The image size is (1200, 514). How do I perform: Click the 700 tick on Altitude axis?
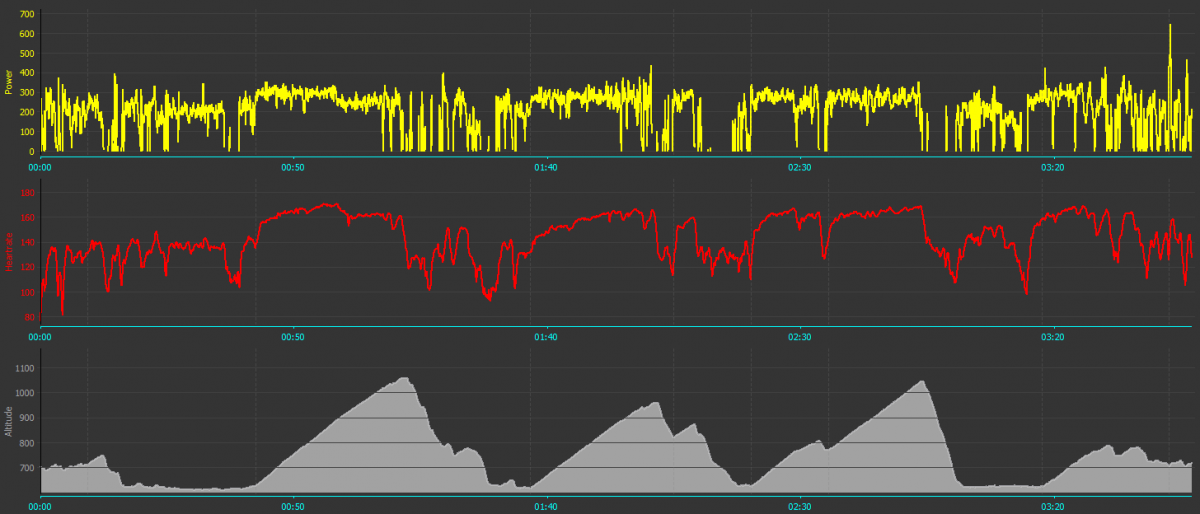(x=26, y=468)
